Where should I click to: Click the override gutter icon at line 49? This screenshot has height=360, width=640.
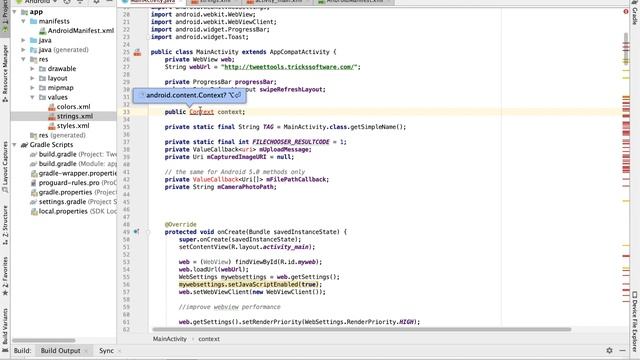click(x=136, y=231)
